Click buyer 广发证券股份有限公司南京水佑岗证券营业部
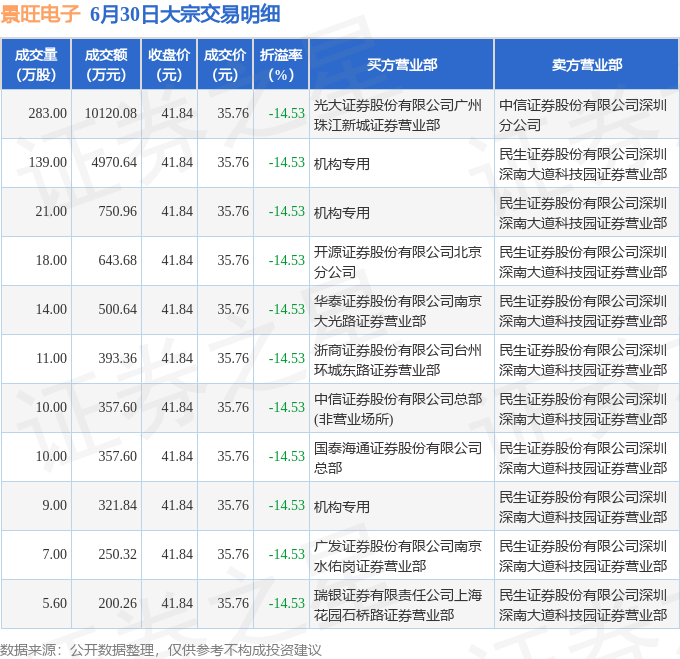This screenshot has height=659, width=680. coord(398,556)
